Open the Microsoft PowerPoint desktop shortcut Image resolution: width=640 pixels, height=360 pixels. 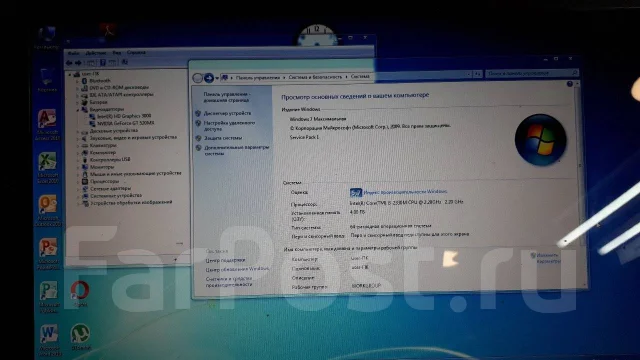click(48, 253)
